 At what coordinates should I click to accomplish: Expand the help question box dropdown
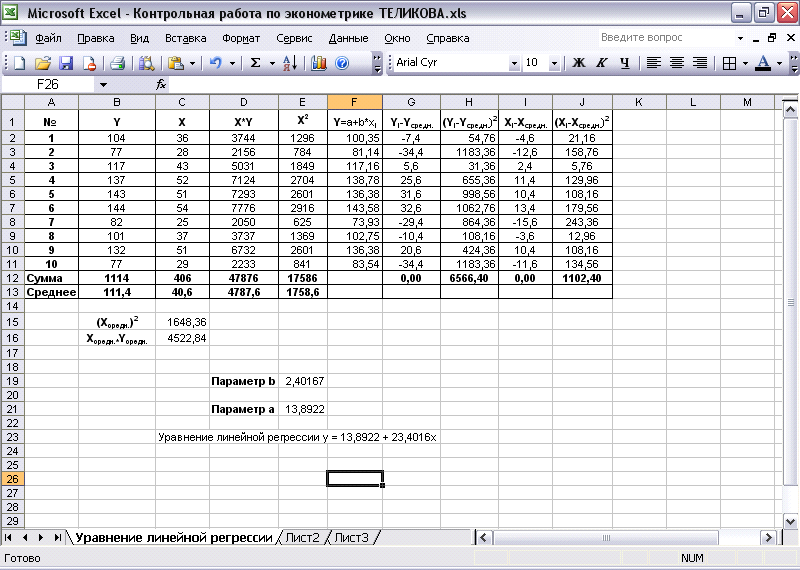coord(740,38)
